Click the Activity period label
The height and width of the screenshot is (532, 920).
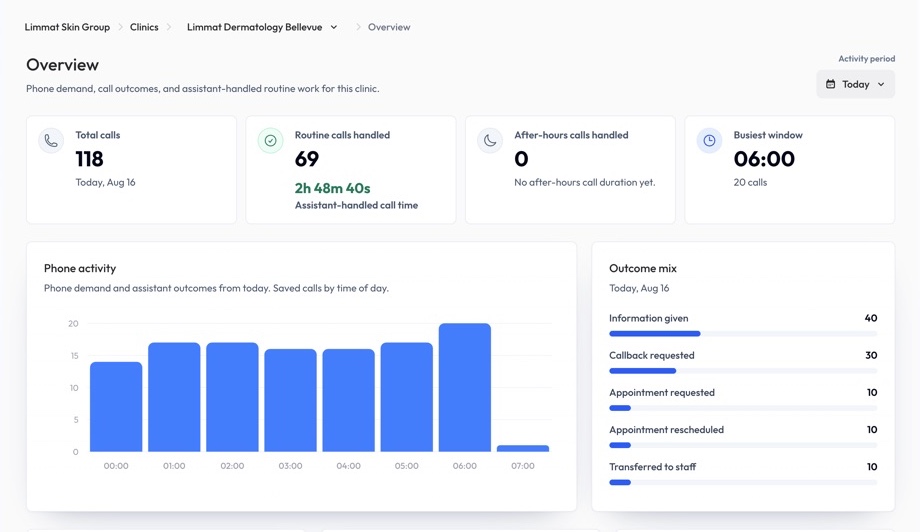(867, 59)
